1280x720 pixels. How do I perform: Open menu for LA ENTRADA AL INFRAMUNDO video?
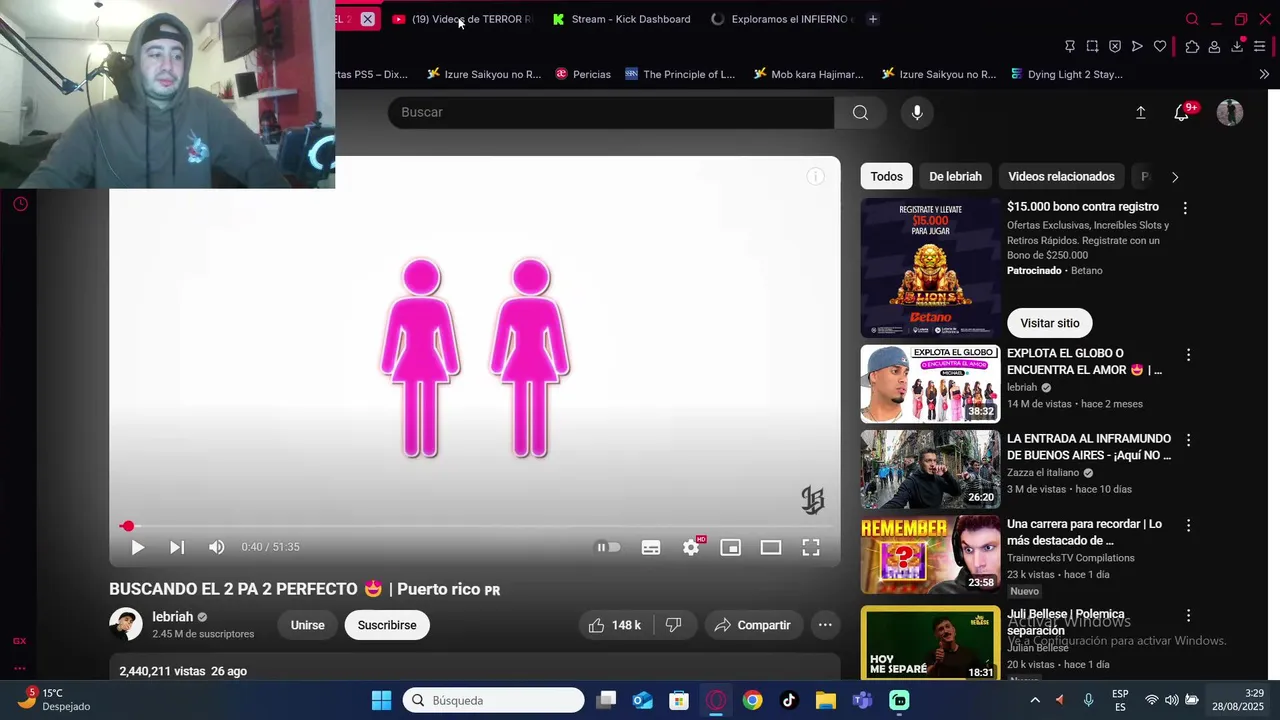coord(1188,440)
